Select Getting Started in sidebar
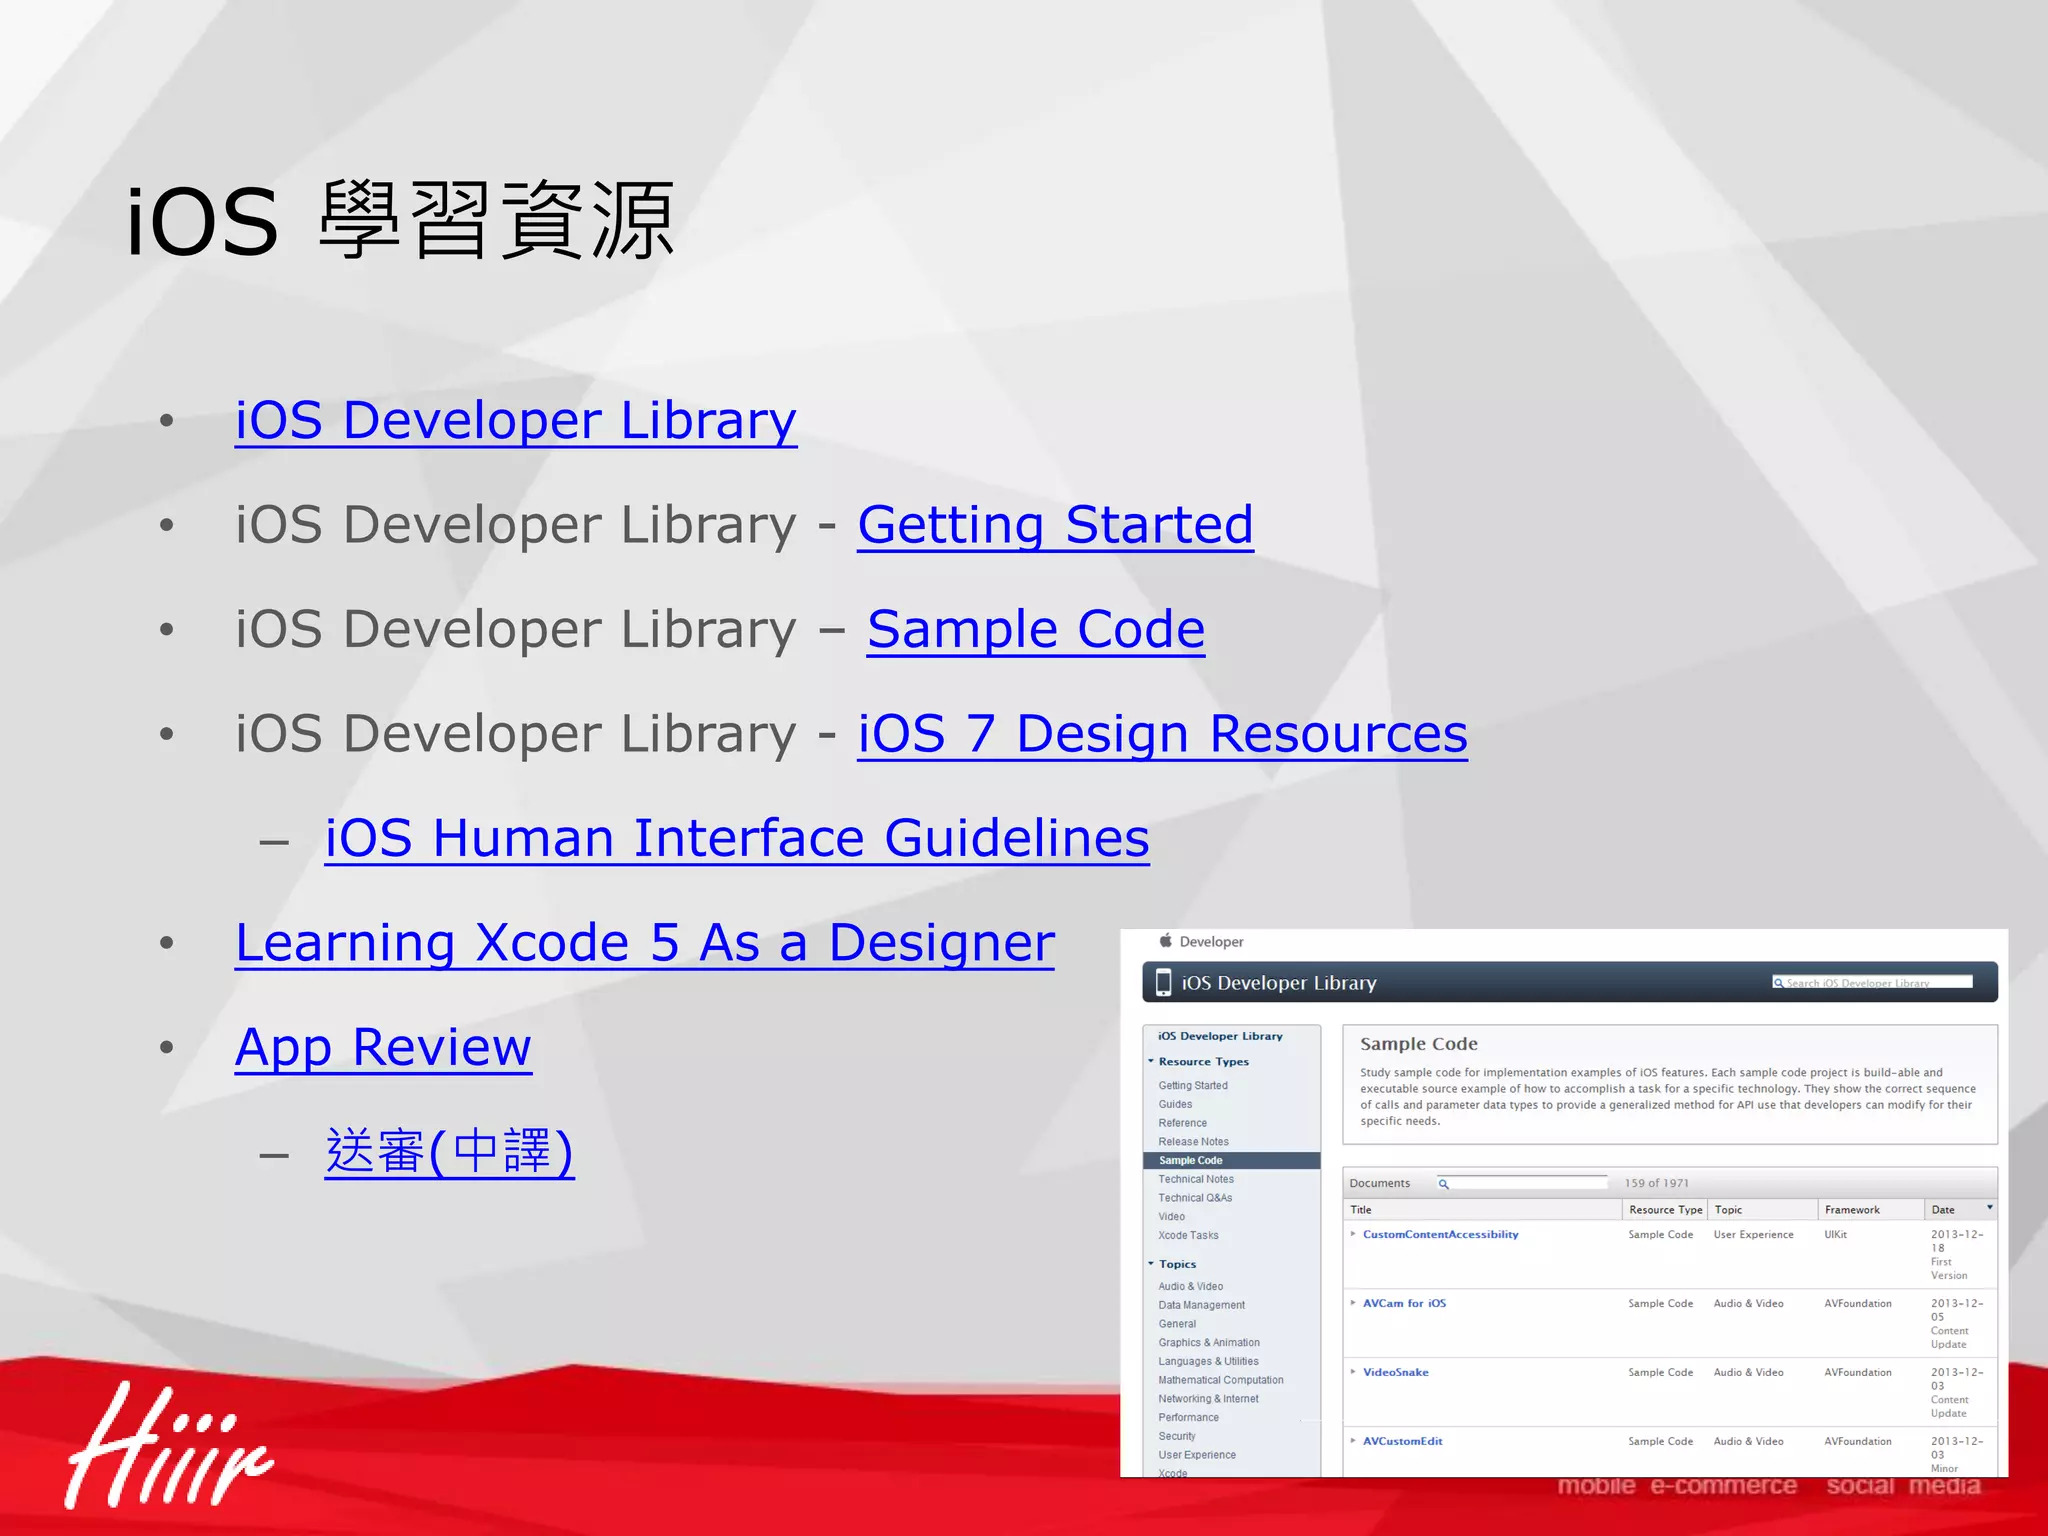The image size is (2048, 1536). click(x=1193, y=1085)
